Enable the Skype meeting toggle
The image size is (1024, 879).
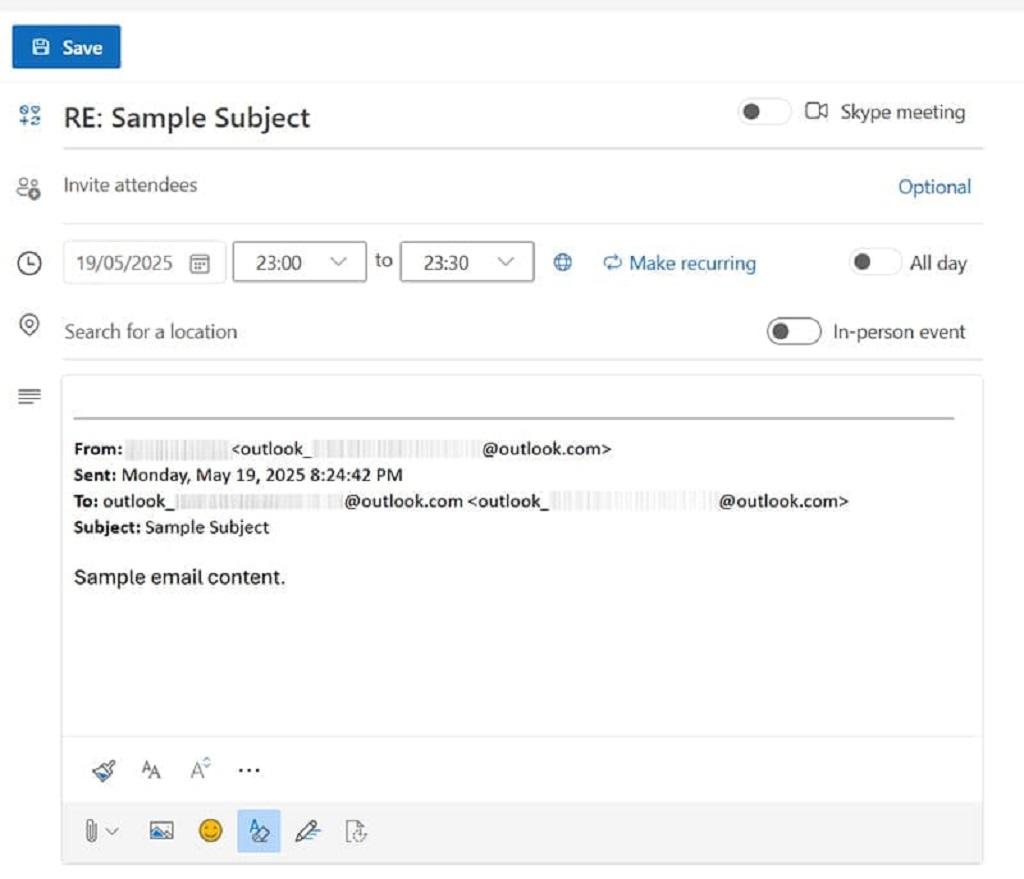coord(764,112)
